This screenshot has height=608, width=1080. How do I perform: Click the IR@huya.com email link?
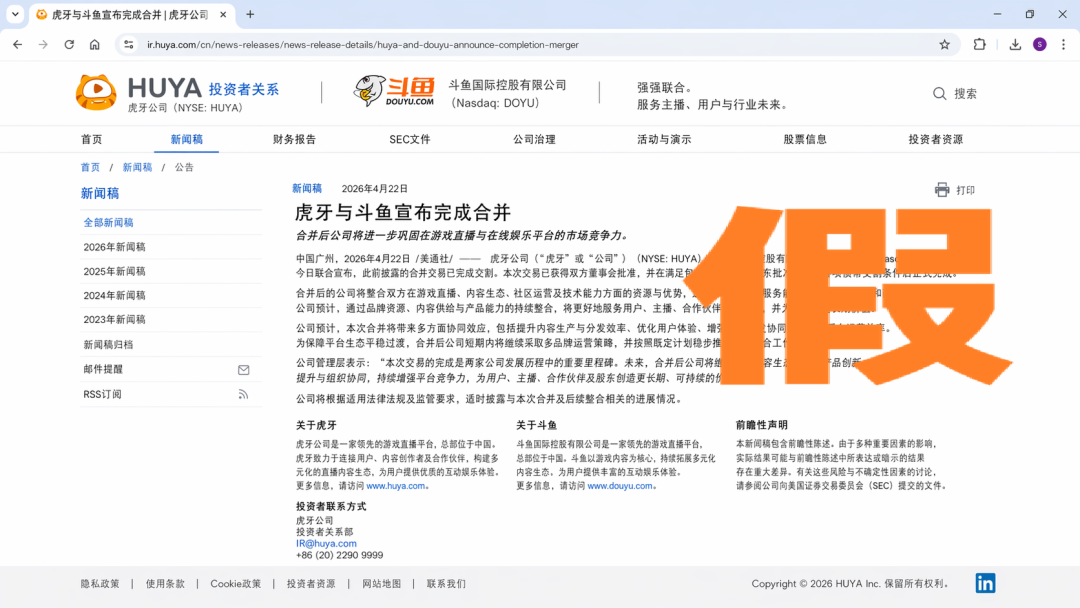(x=326, y=543)
